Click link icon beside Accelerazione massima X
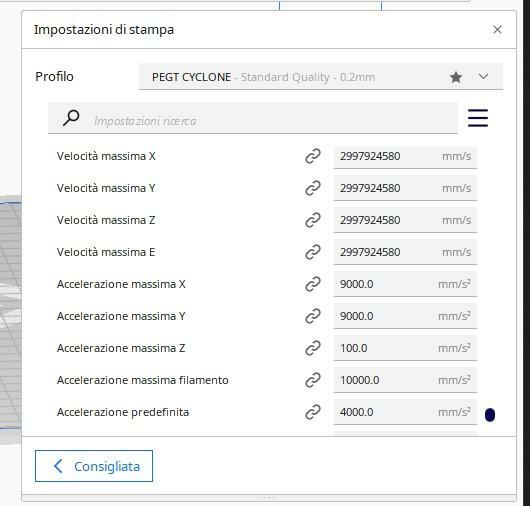 (x=313, y=284)
